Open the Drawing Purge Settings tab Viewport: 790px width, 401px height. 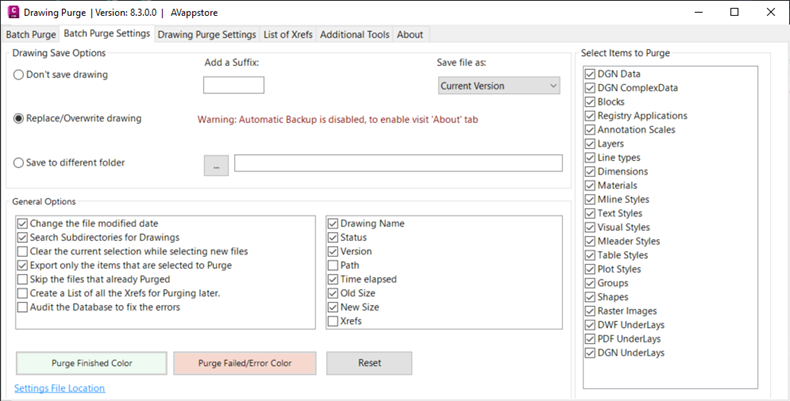(x=207, y=35)
